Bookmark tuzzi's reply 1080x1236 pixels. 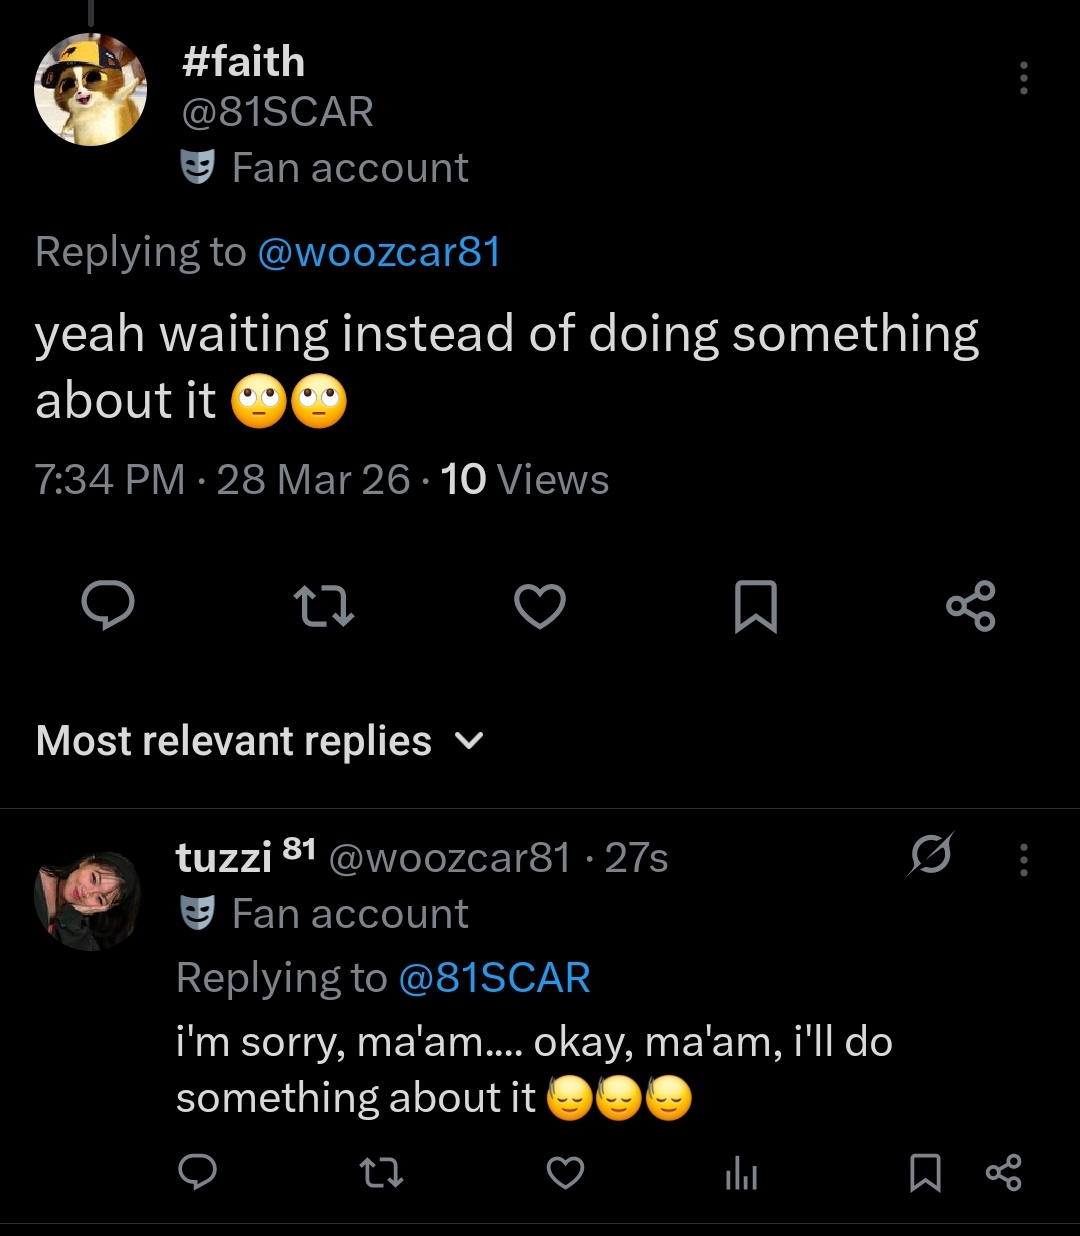coord(925,1173)
